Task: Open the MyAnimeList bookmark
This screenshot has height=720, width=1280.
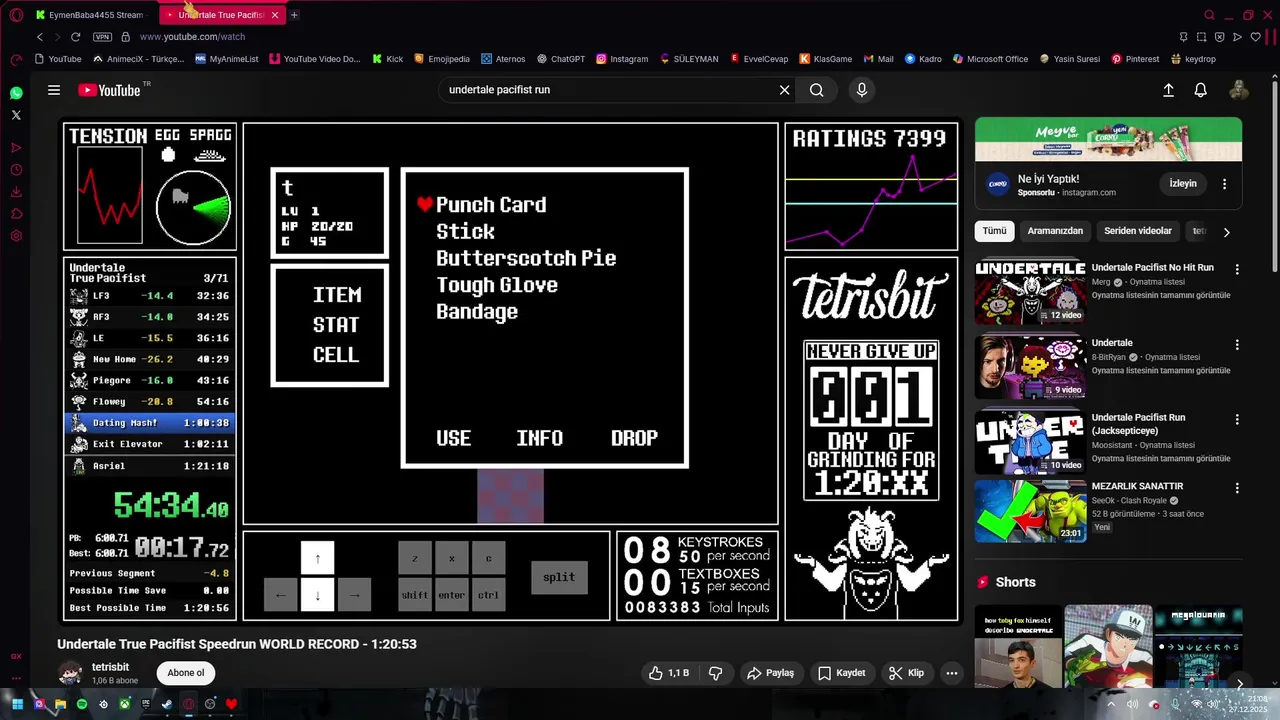Action: [226, 59]
